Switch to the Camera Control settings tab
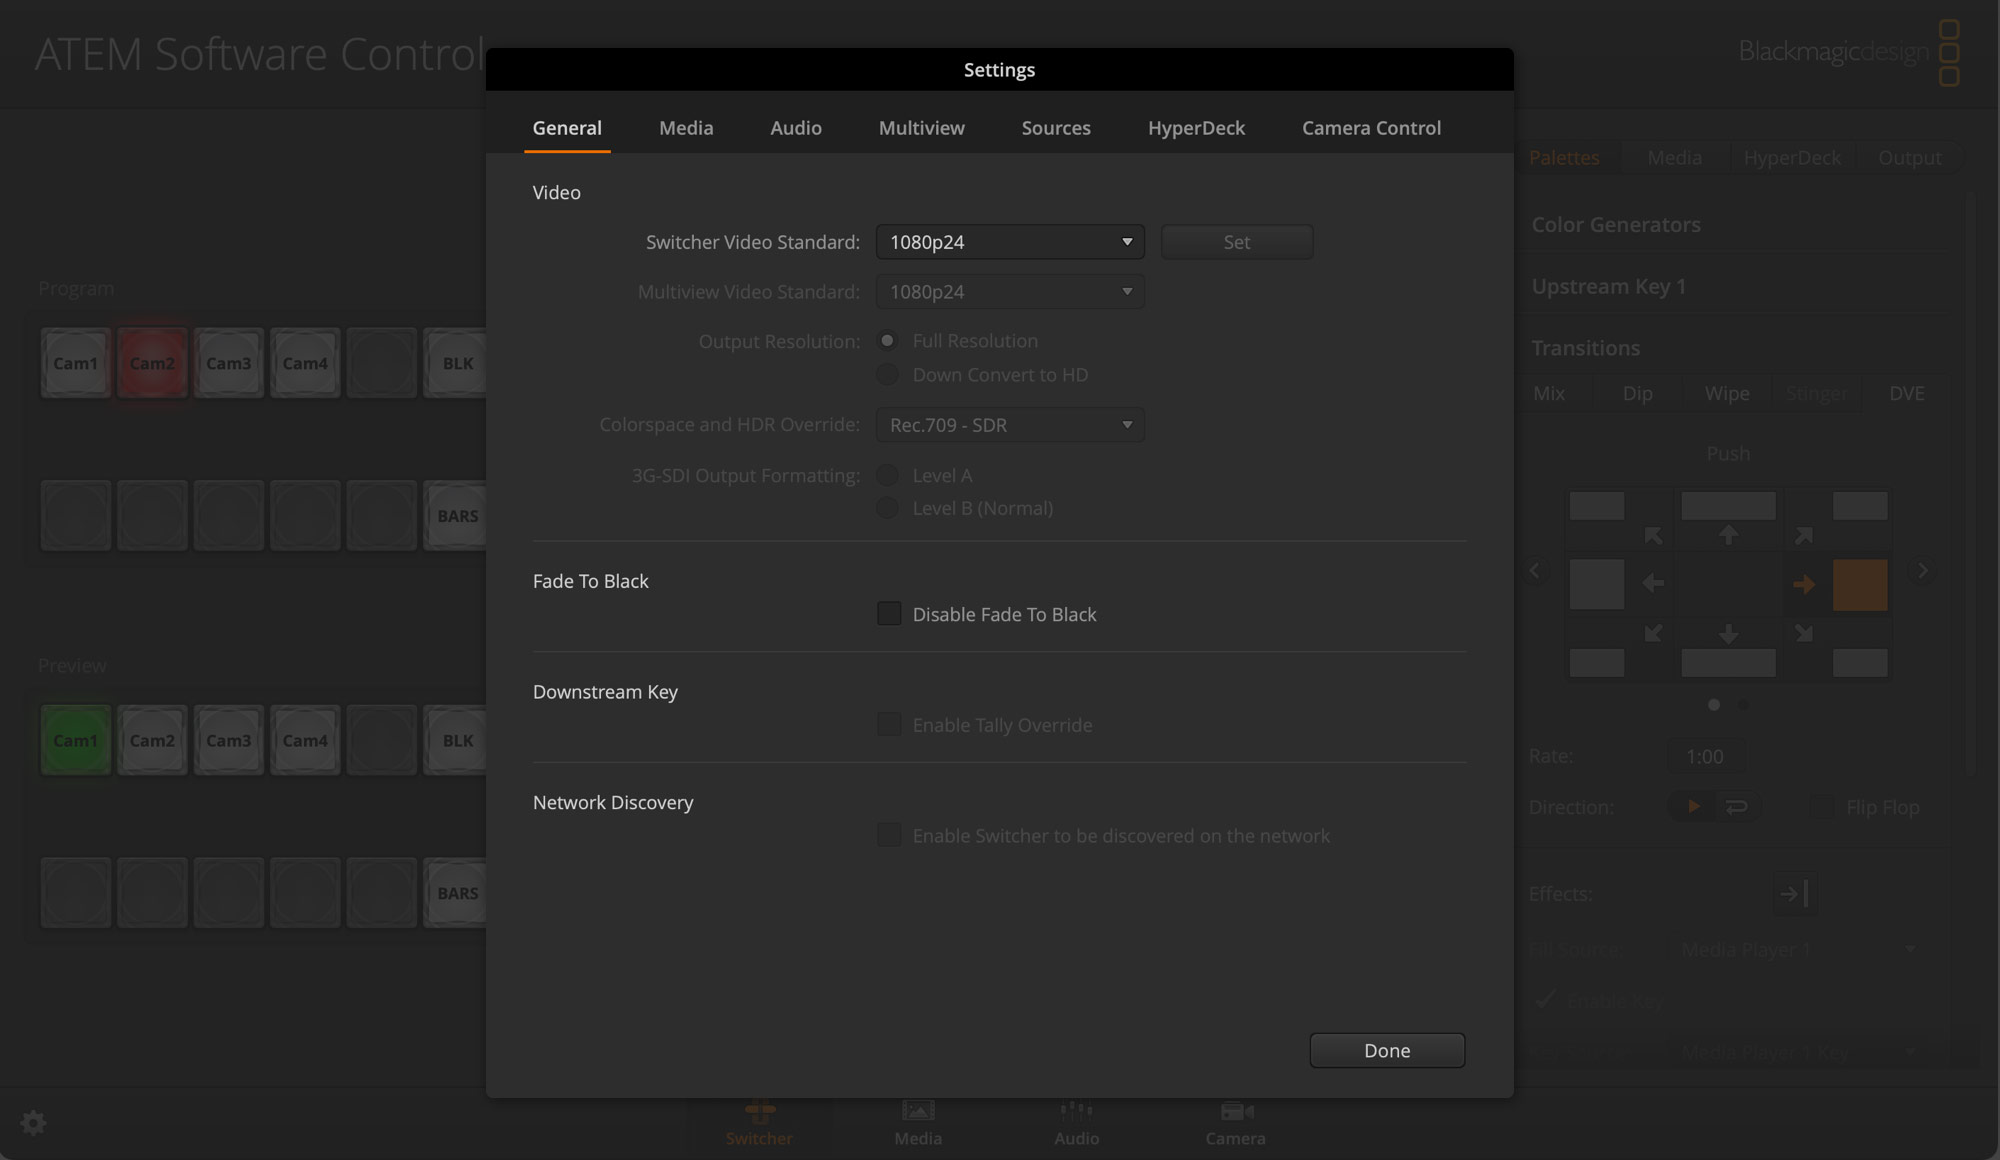Screen dimensions: 2000x1160 tap(1371, 128)
